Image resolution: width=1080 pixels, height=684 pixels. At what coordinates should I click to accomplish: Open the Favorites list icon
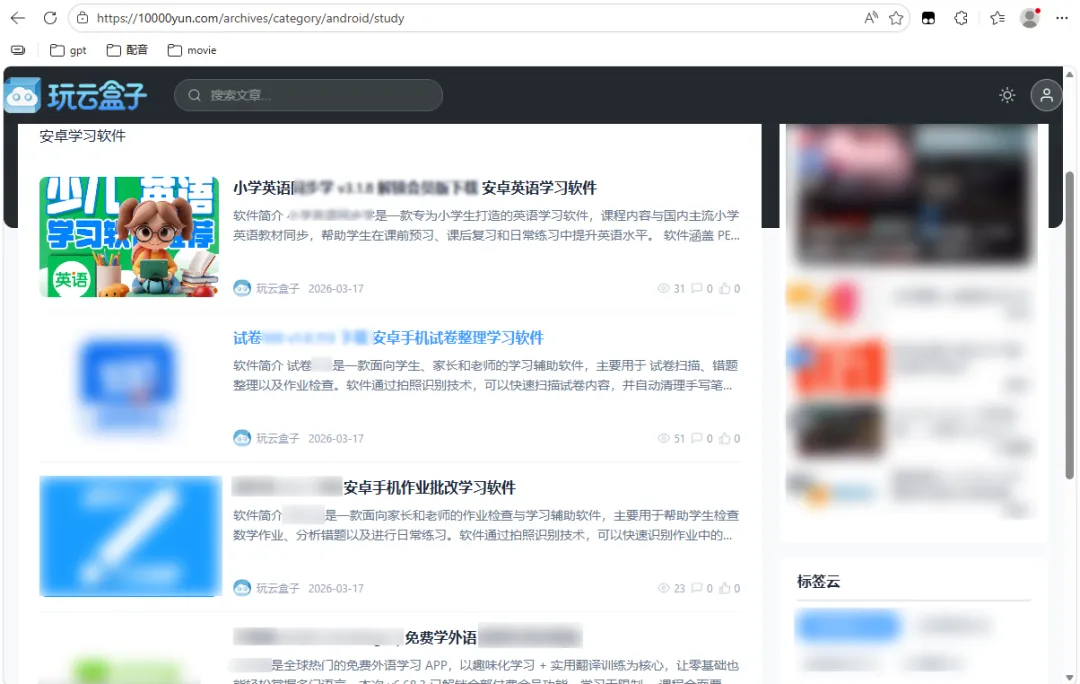point(997,19)
